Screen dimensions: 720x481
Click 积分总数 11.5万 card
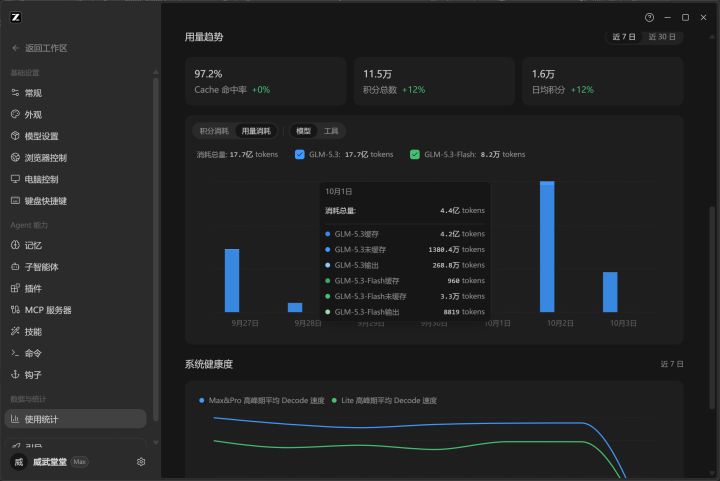coord(434,81)
